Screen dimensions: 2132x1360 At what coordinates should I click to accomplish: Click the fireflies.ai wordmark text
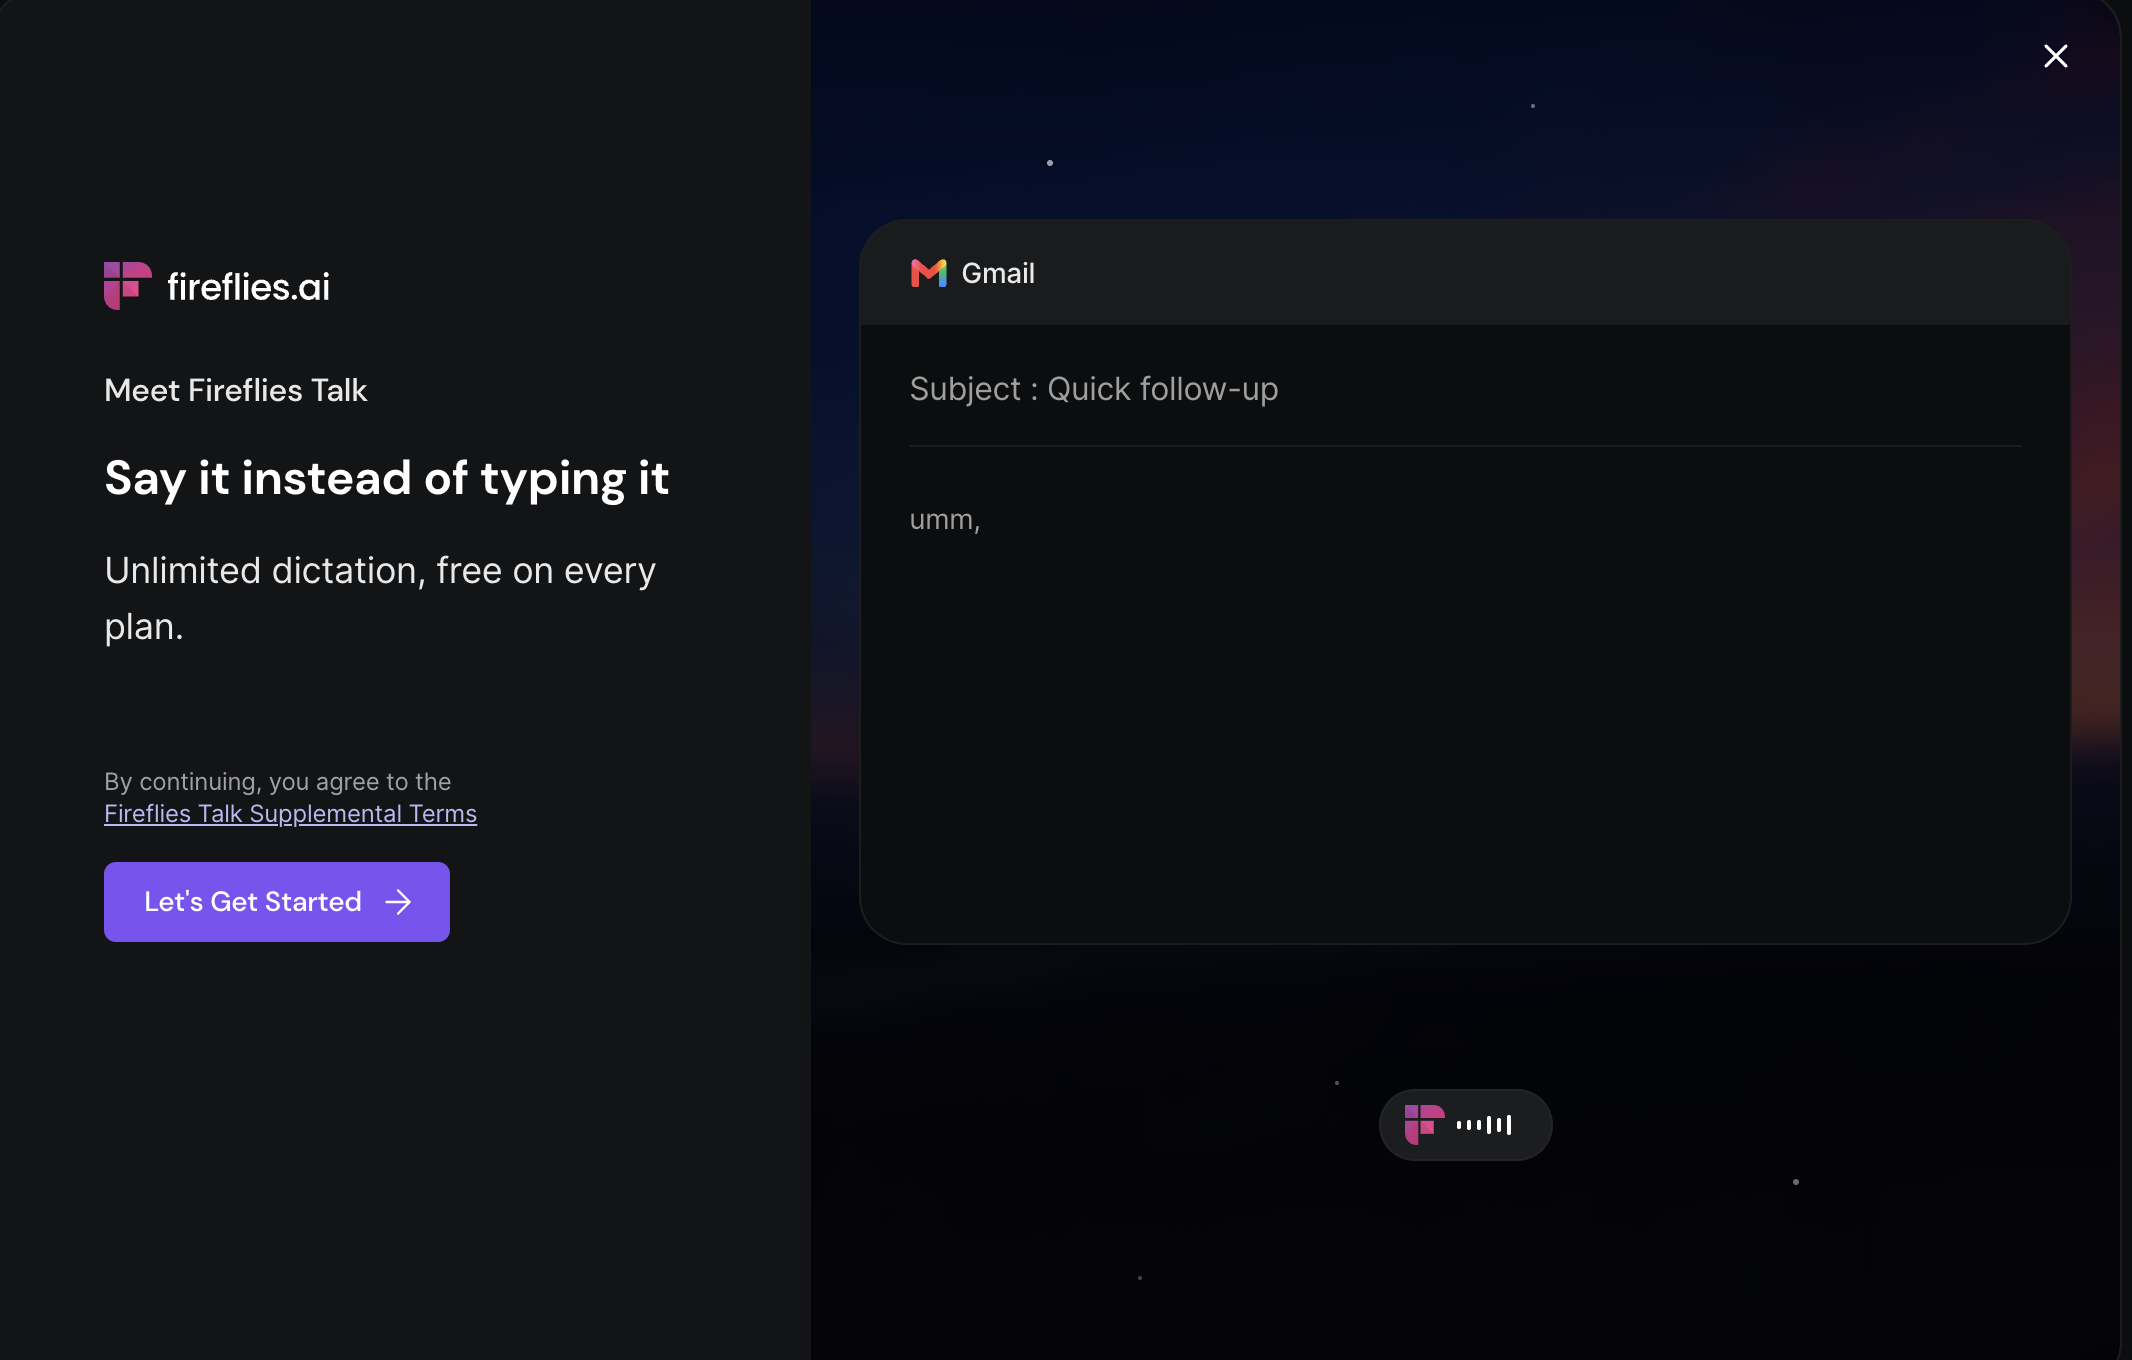tap(248, 287)
